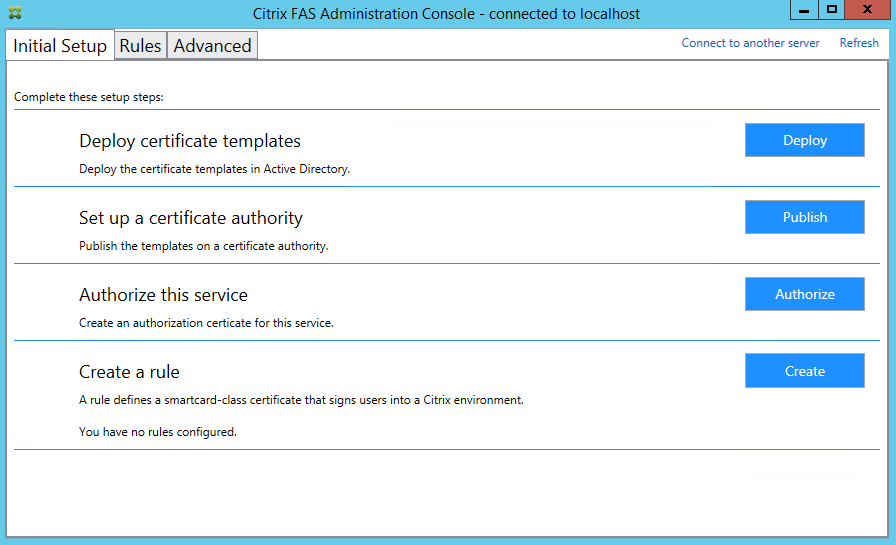Click 'You have no rules configured.' text

coord(158,432)
